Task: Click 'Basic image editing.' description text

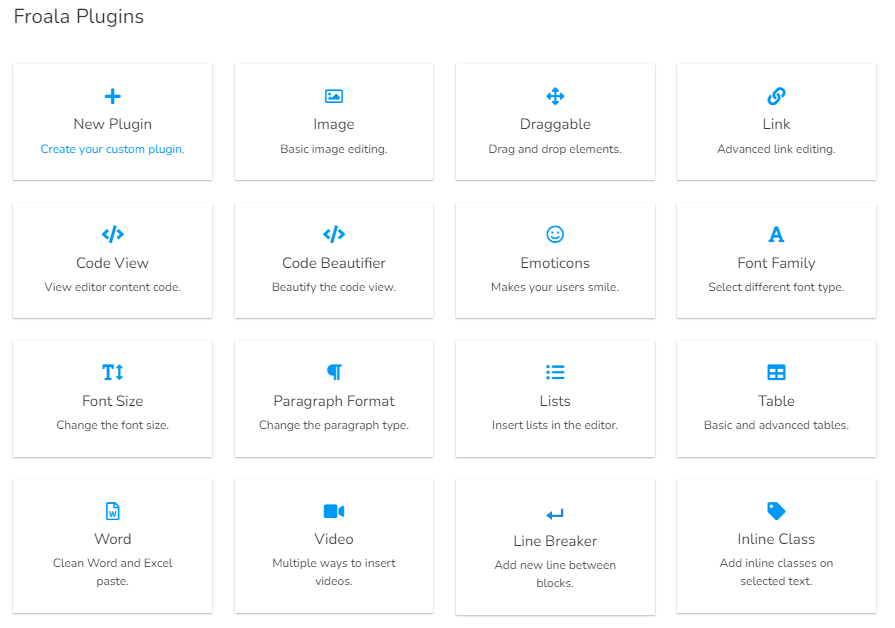Action: click(x=334, y=149)
